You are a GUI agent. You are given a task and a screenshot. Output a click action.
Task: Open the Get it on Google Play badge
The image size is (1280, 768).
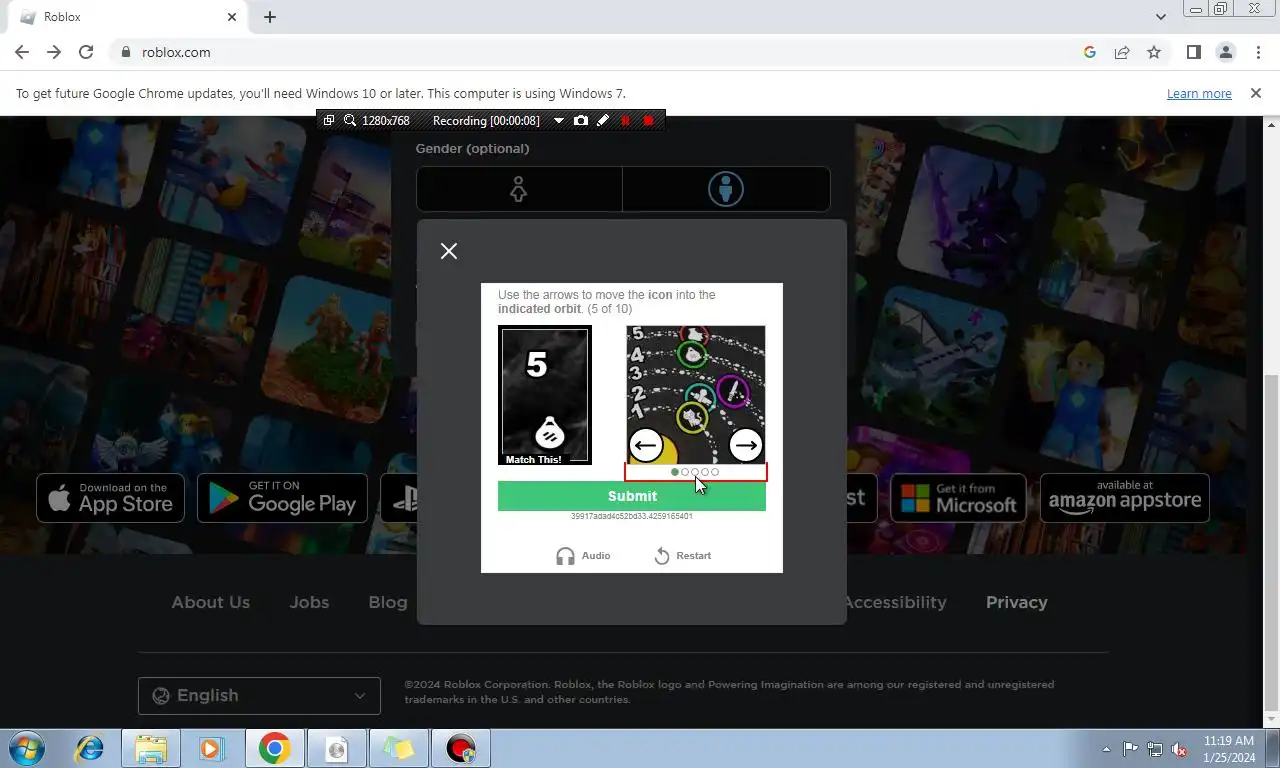tap(282, 498)
